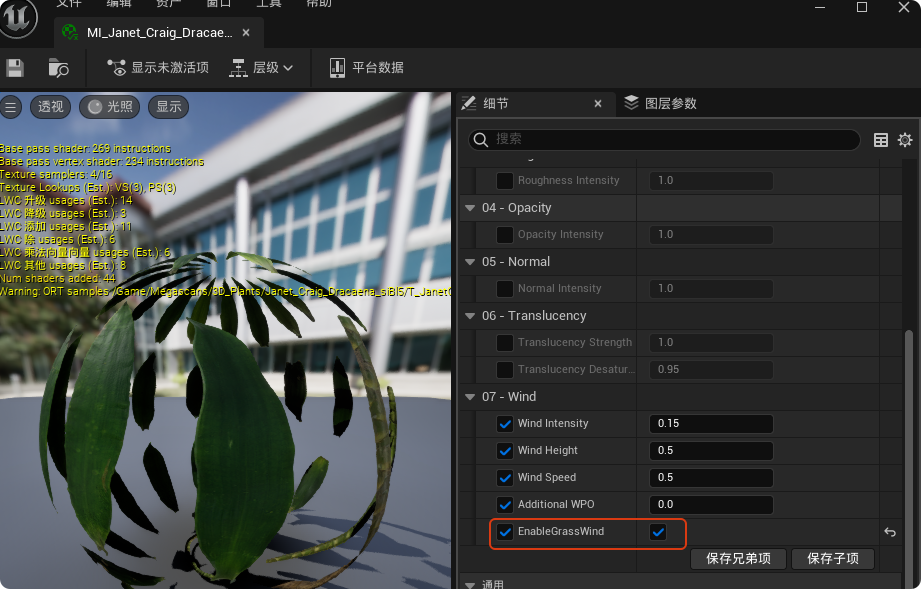Toggle the EnableGrassWind value checkbox
Screen dimensions: 921x589
658,532
